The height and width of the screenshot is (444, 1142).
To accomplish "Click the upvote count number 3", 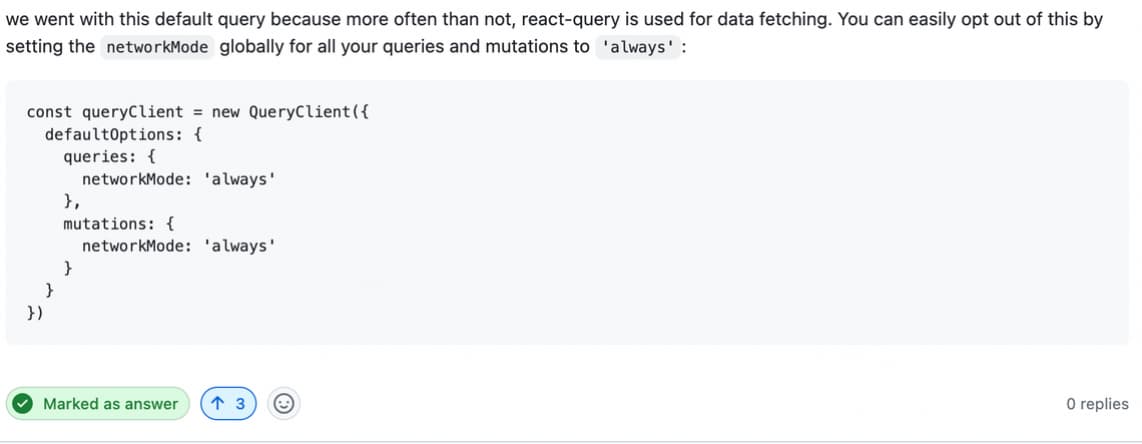I will pyautogui.click(x=240, y=404).
